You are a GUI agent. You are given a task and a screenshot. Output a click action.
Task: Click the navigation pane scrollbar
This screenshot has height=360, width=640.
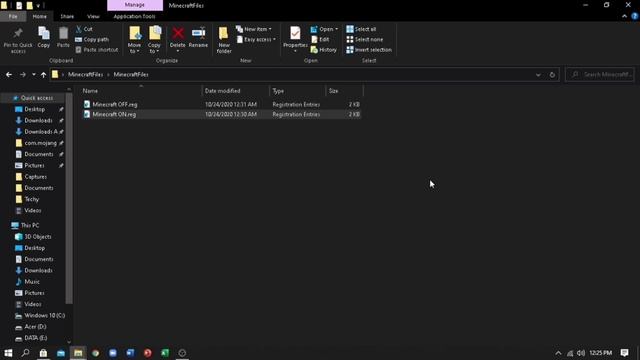(69, 198)
